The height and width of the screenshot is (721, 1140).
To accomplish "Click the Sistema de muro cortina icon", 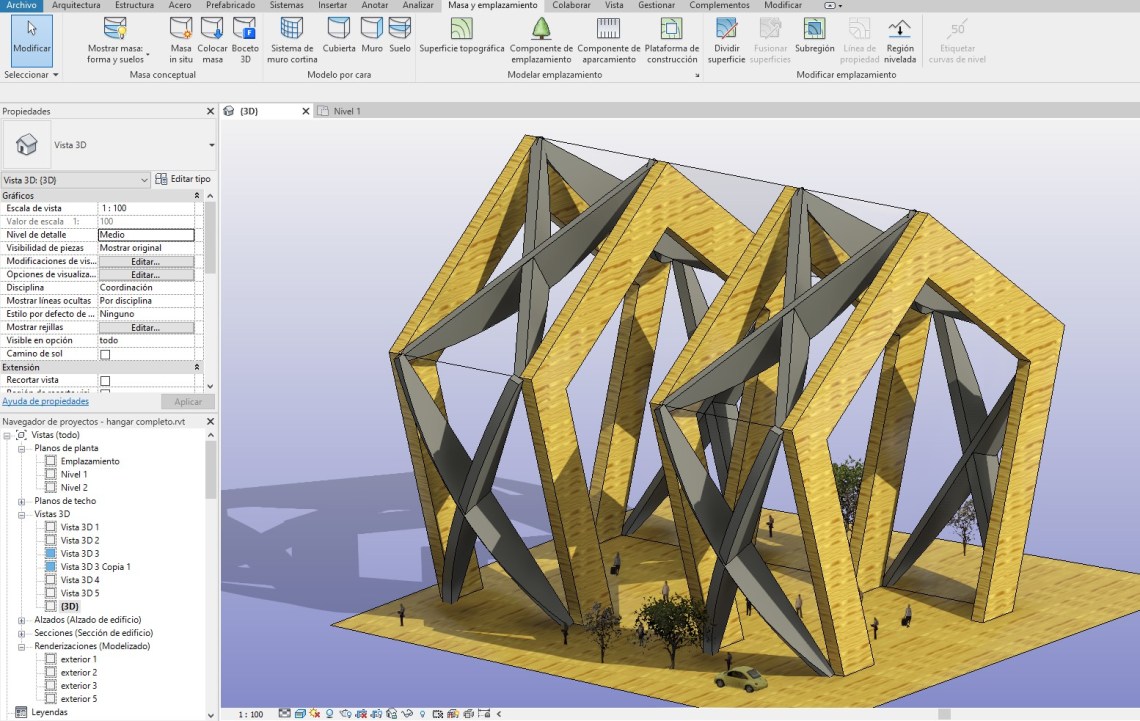I will coord(292,29).
